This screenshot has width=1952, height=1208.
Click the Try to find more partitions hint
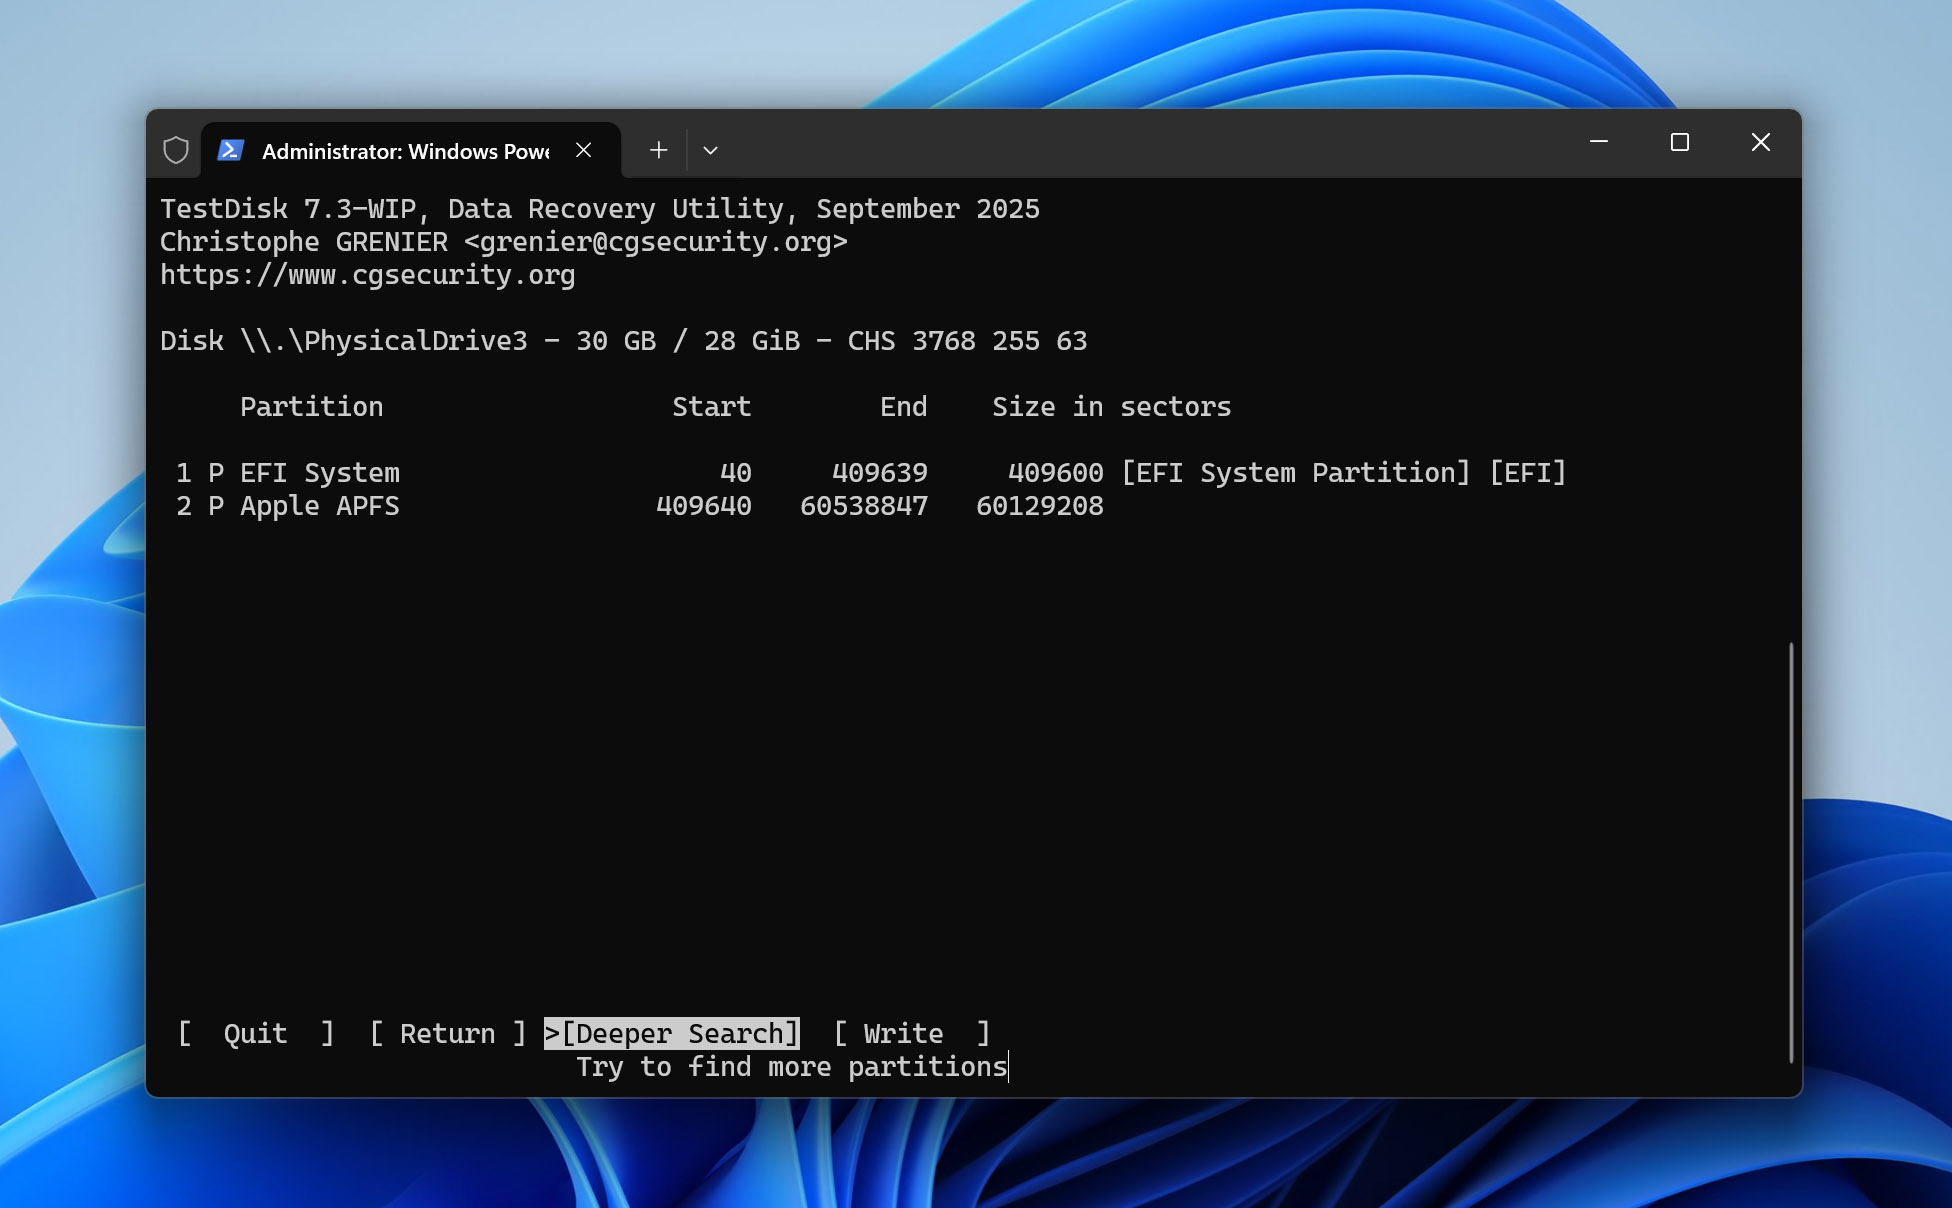pyautogui.click(x=792, y=1067)
